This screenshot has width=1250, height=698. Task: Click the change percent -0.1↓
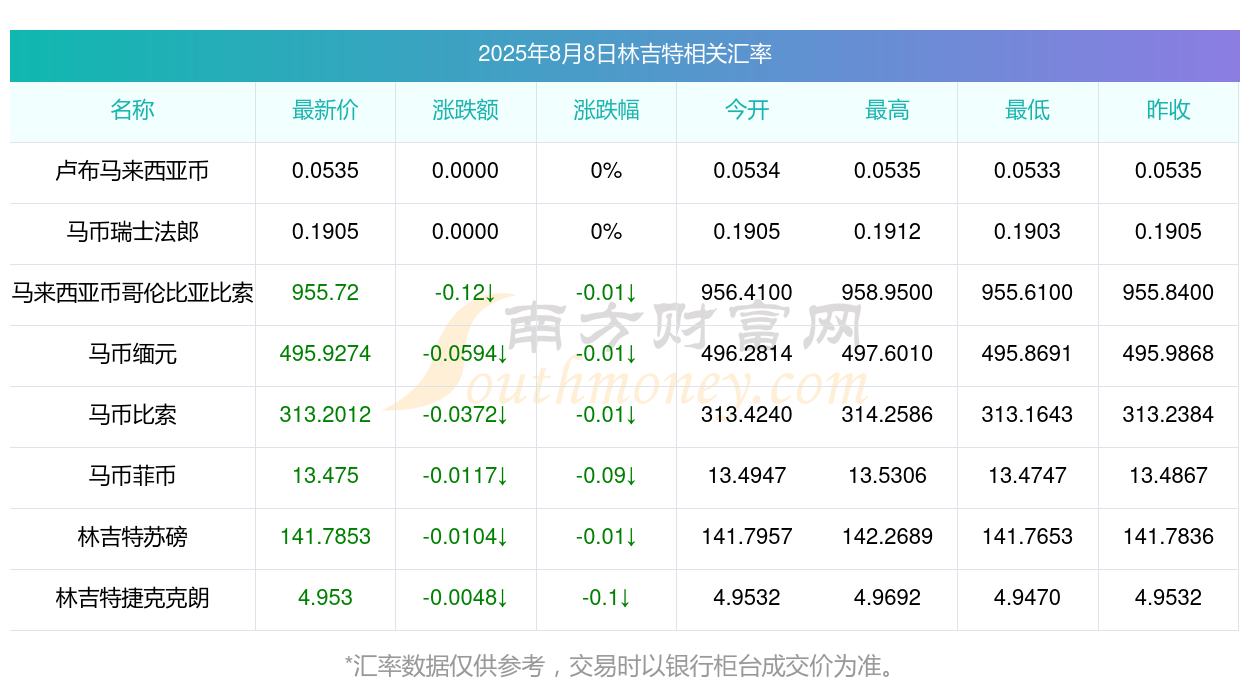606,598
